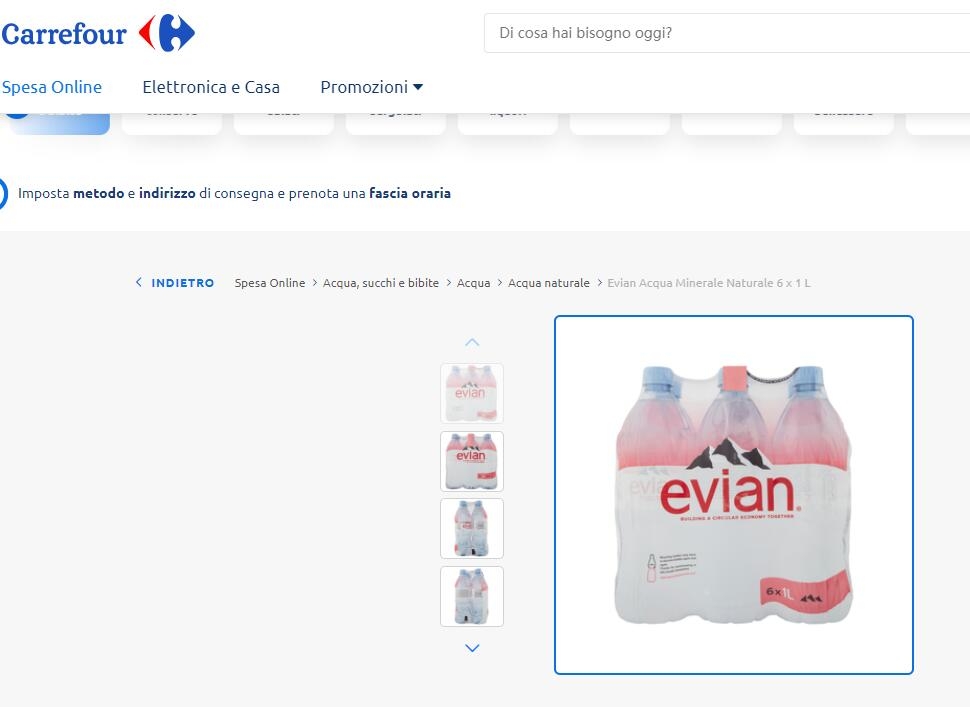Screen dimensions: 970x707
Task: Select the first faded evian thumbnail
Action: coord(472,393)
